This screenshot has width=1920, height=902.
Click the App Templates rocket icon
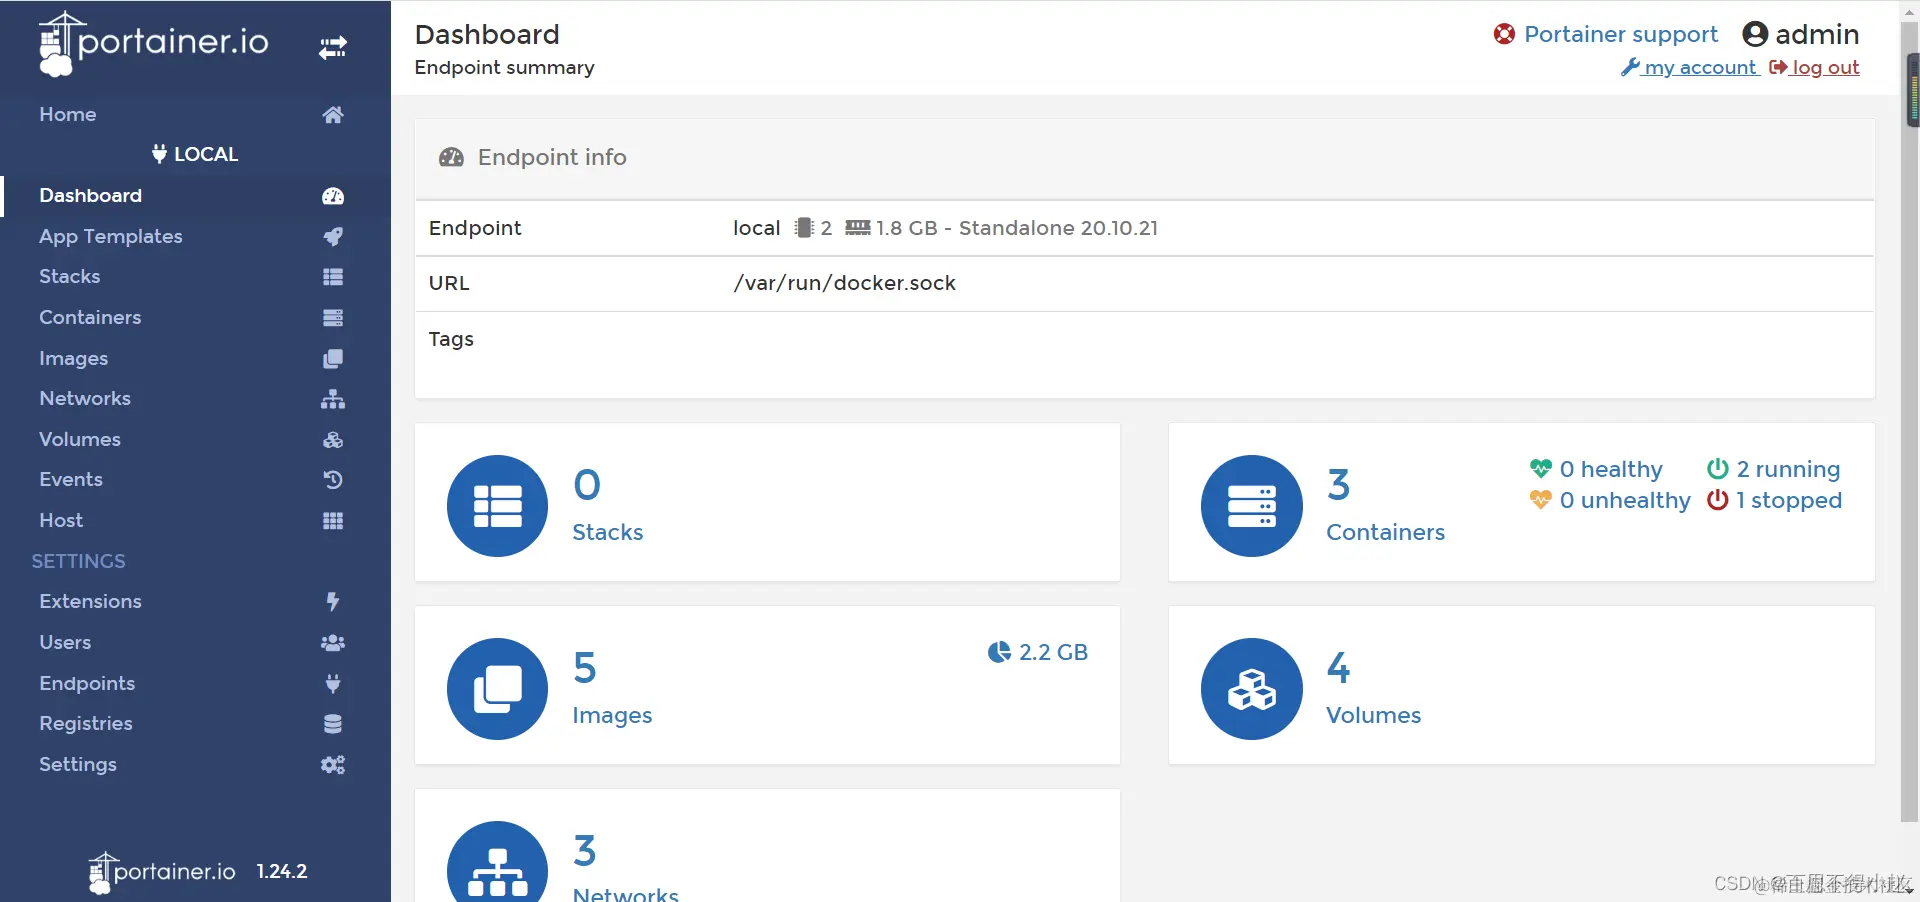(x=333, y=236)
